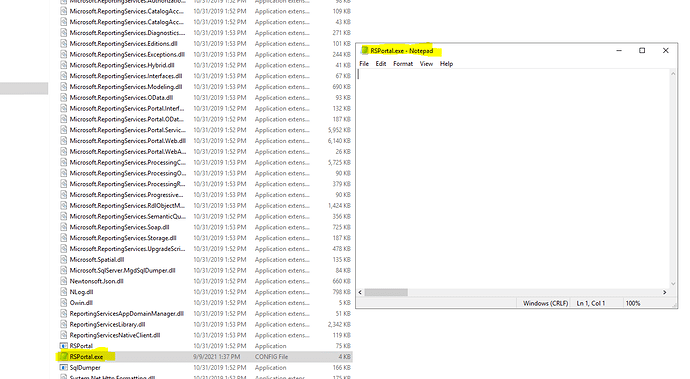
Task: Select the Microsoft.ReportingServices.Soap.dll file name
Action: pyautogui.click(x=119, y=227)
